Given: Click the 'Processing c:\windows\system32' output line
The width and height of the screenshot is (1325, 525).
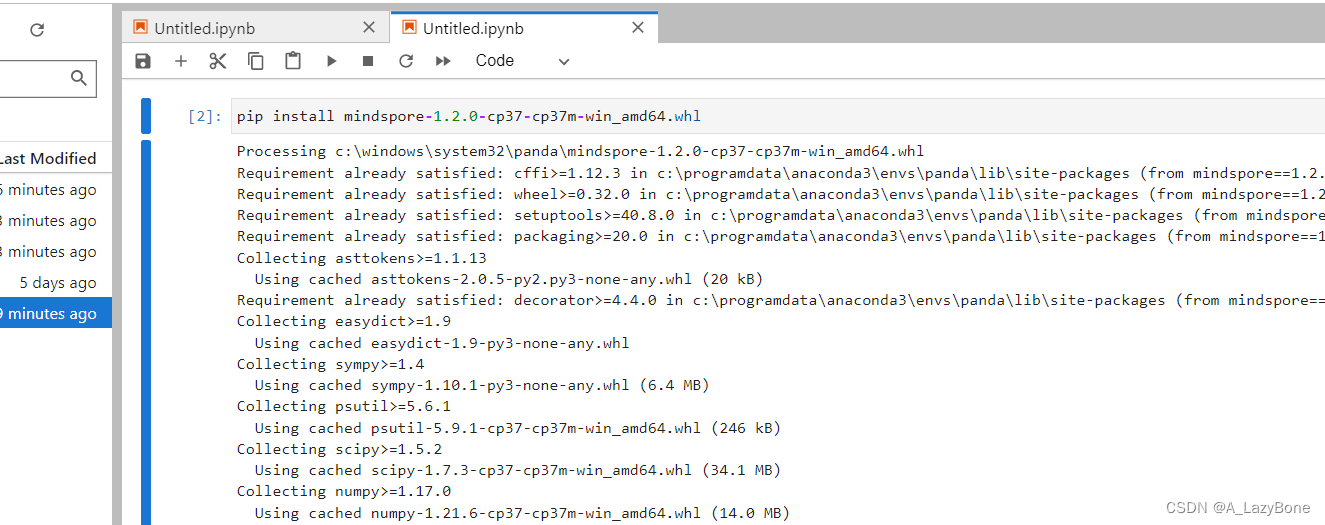Looking at the screenshot, I should (581, 152).
